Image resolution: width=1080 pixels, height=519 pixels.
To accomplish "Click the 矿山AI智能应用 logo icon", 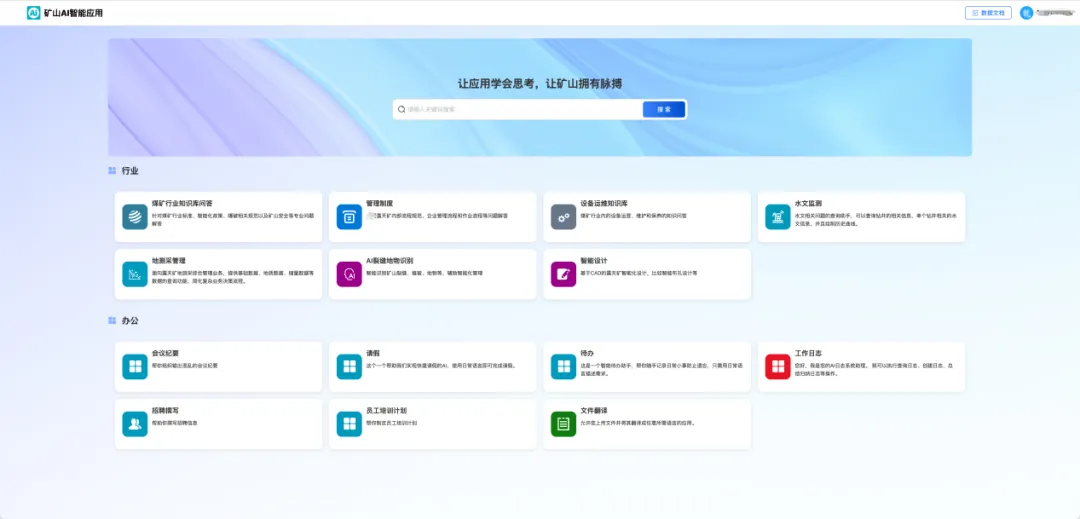I will (x=33, y=13).
